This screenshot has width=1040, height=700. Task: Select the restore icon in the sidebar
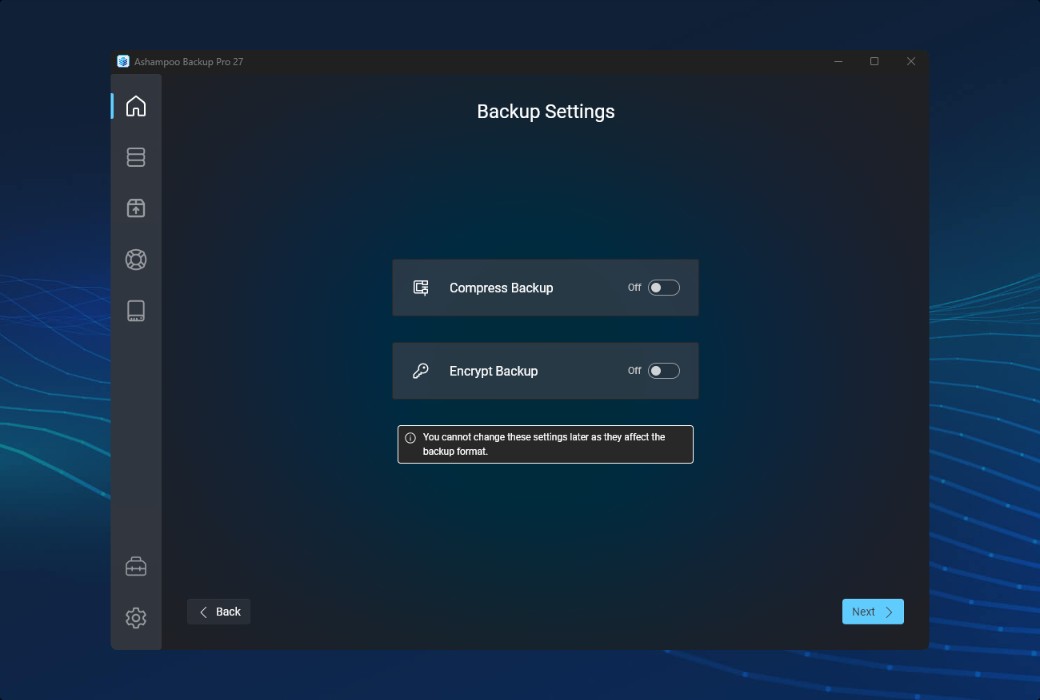click(x=136, y=208)
